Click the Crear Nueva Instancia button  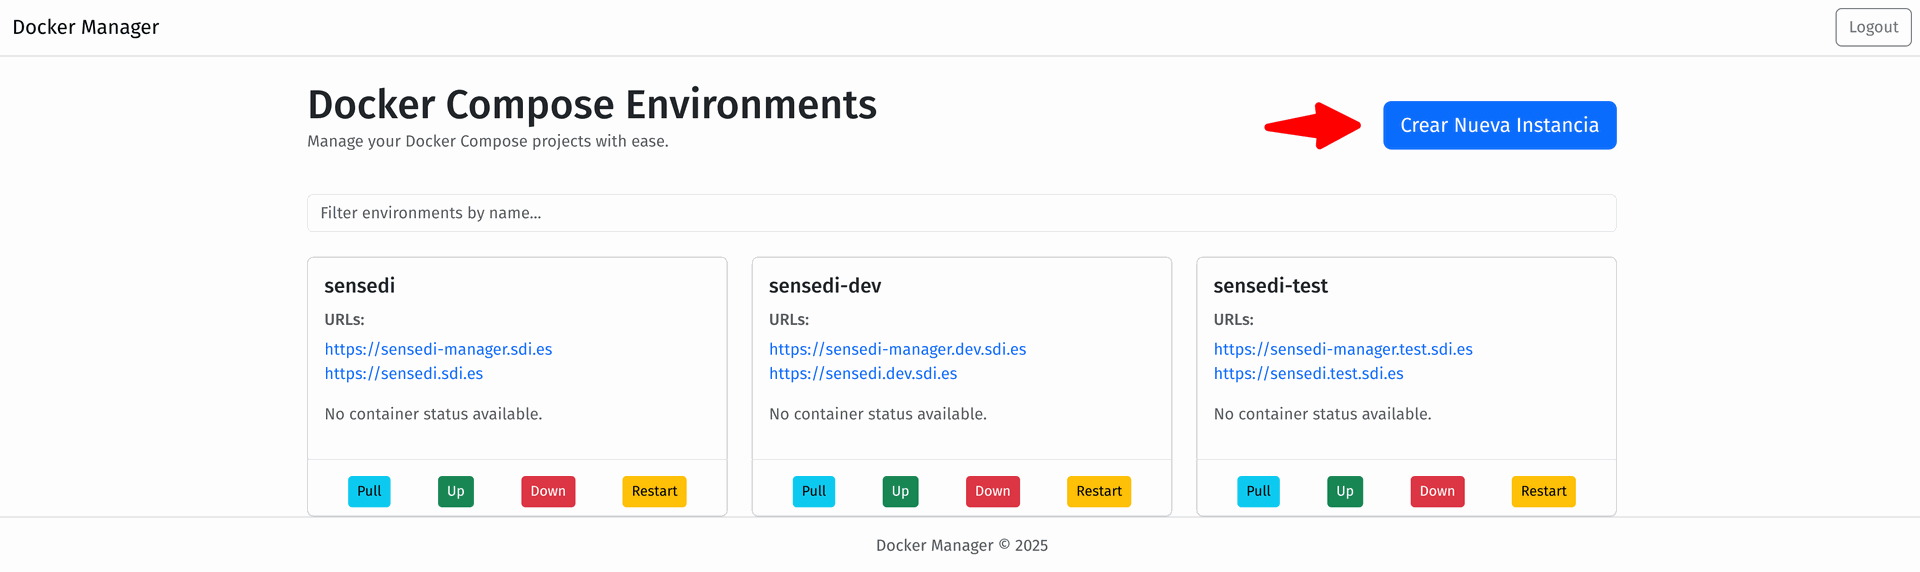1499,125
